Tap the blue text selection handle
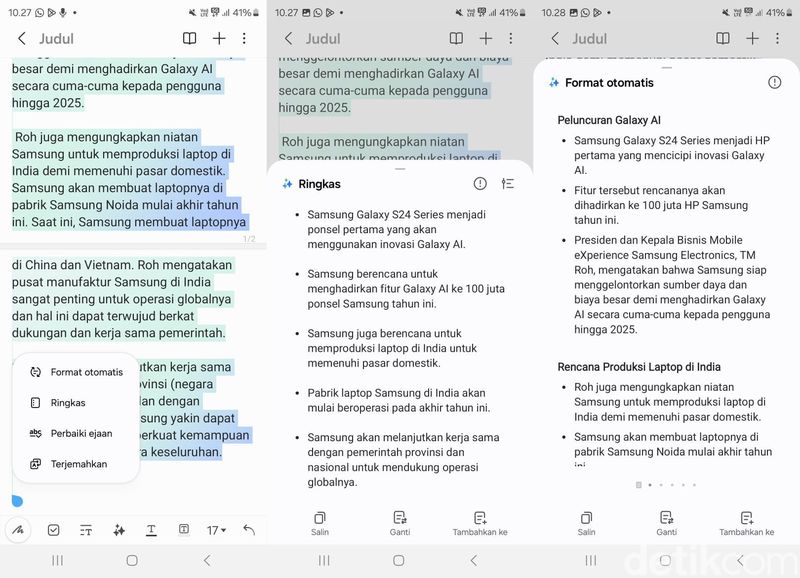The image size is (800, 578). 17,500
